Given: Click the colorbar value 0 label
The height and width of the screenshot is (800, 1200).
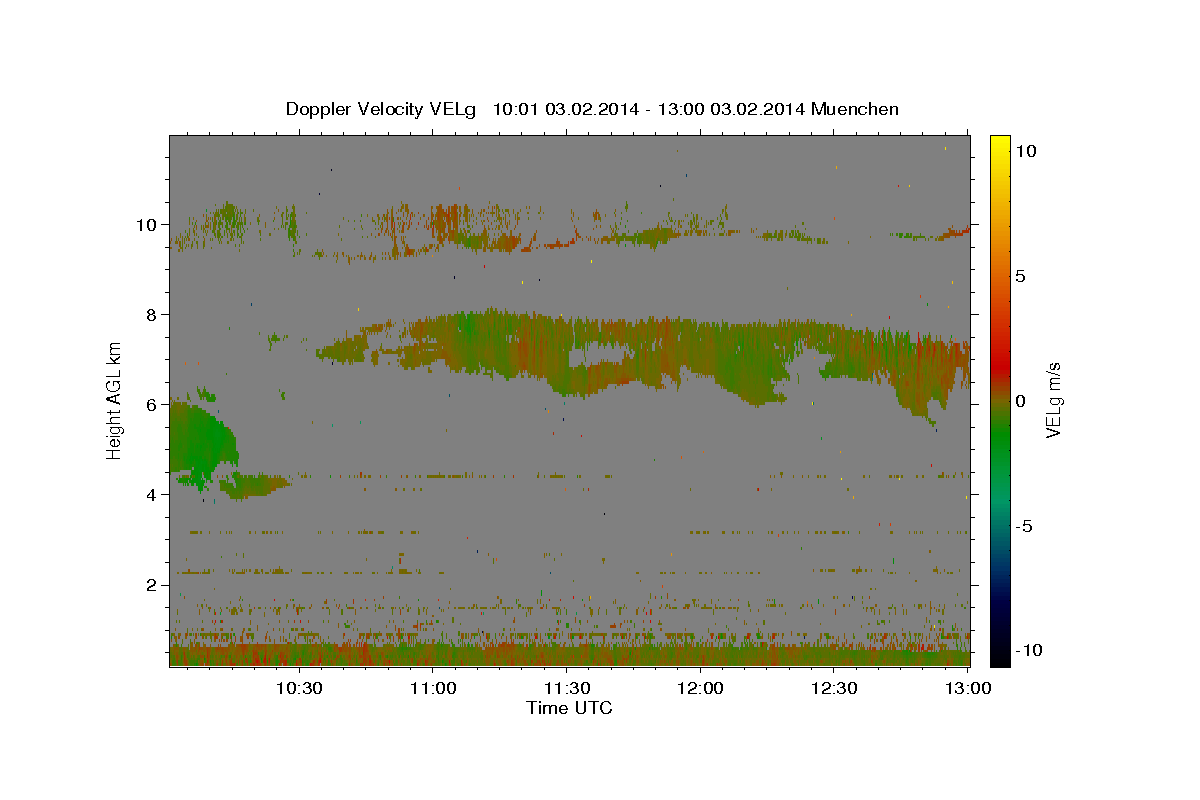Looking at the screenshot, I should (1020, 400).
